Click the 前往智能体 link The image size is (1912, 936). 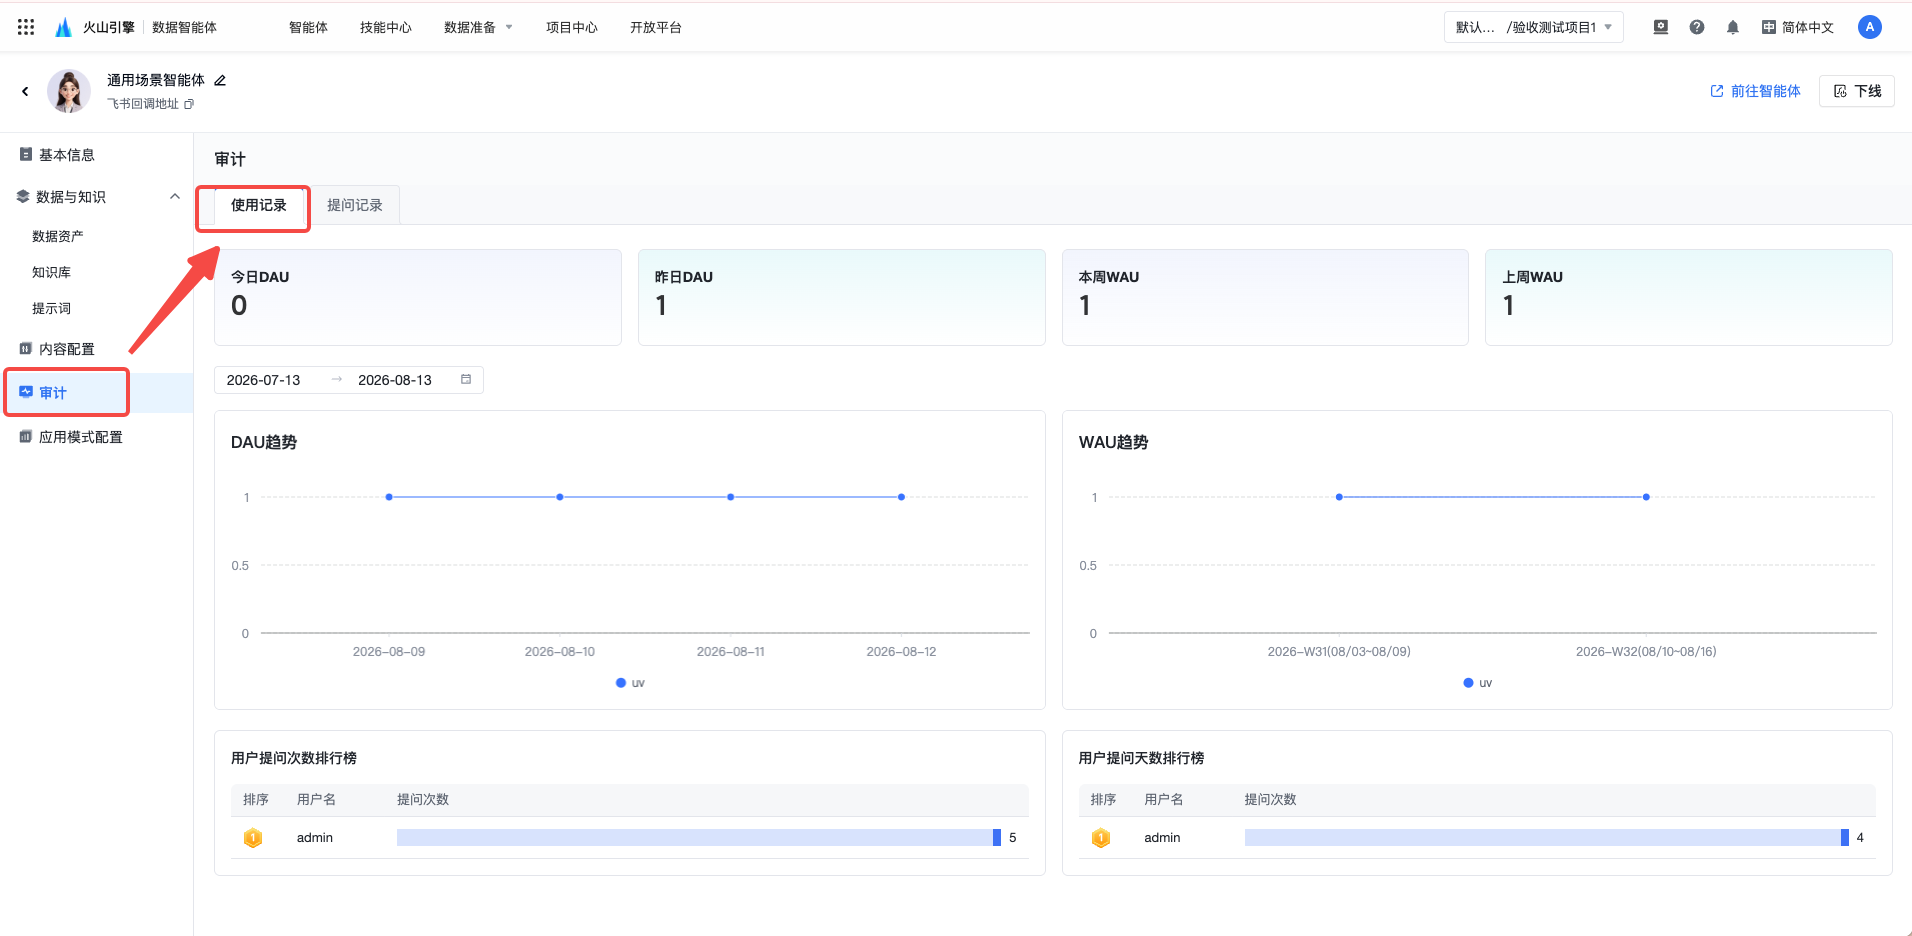pyautogui.click(x=1755, y=91)
